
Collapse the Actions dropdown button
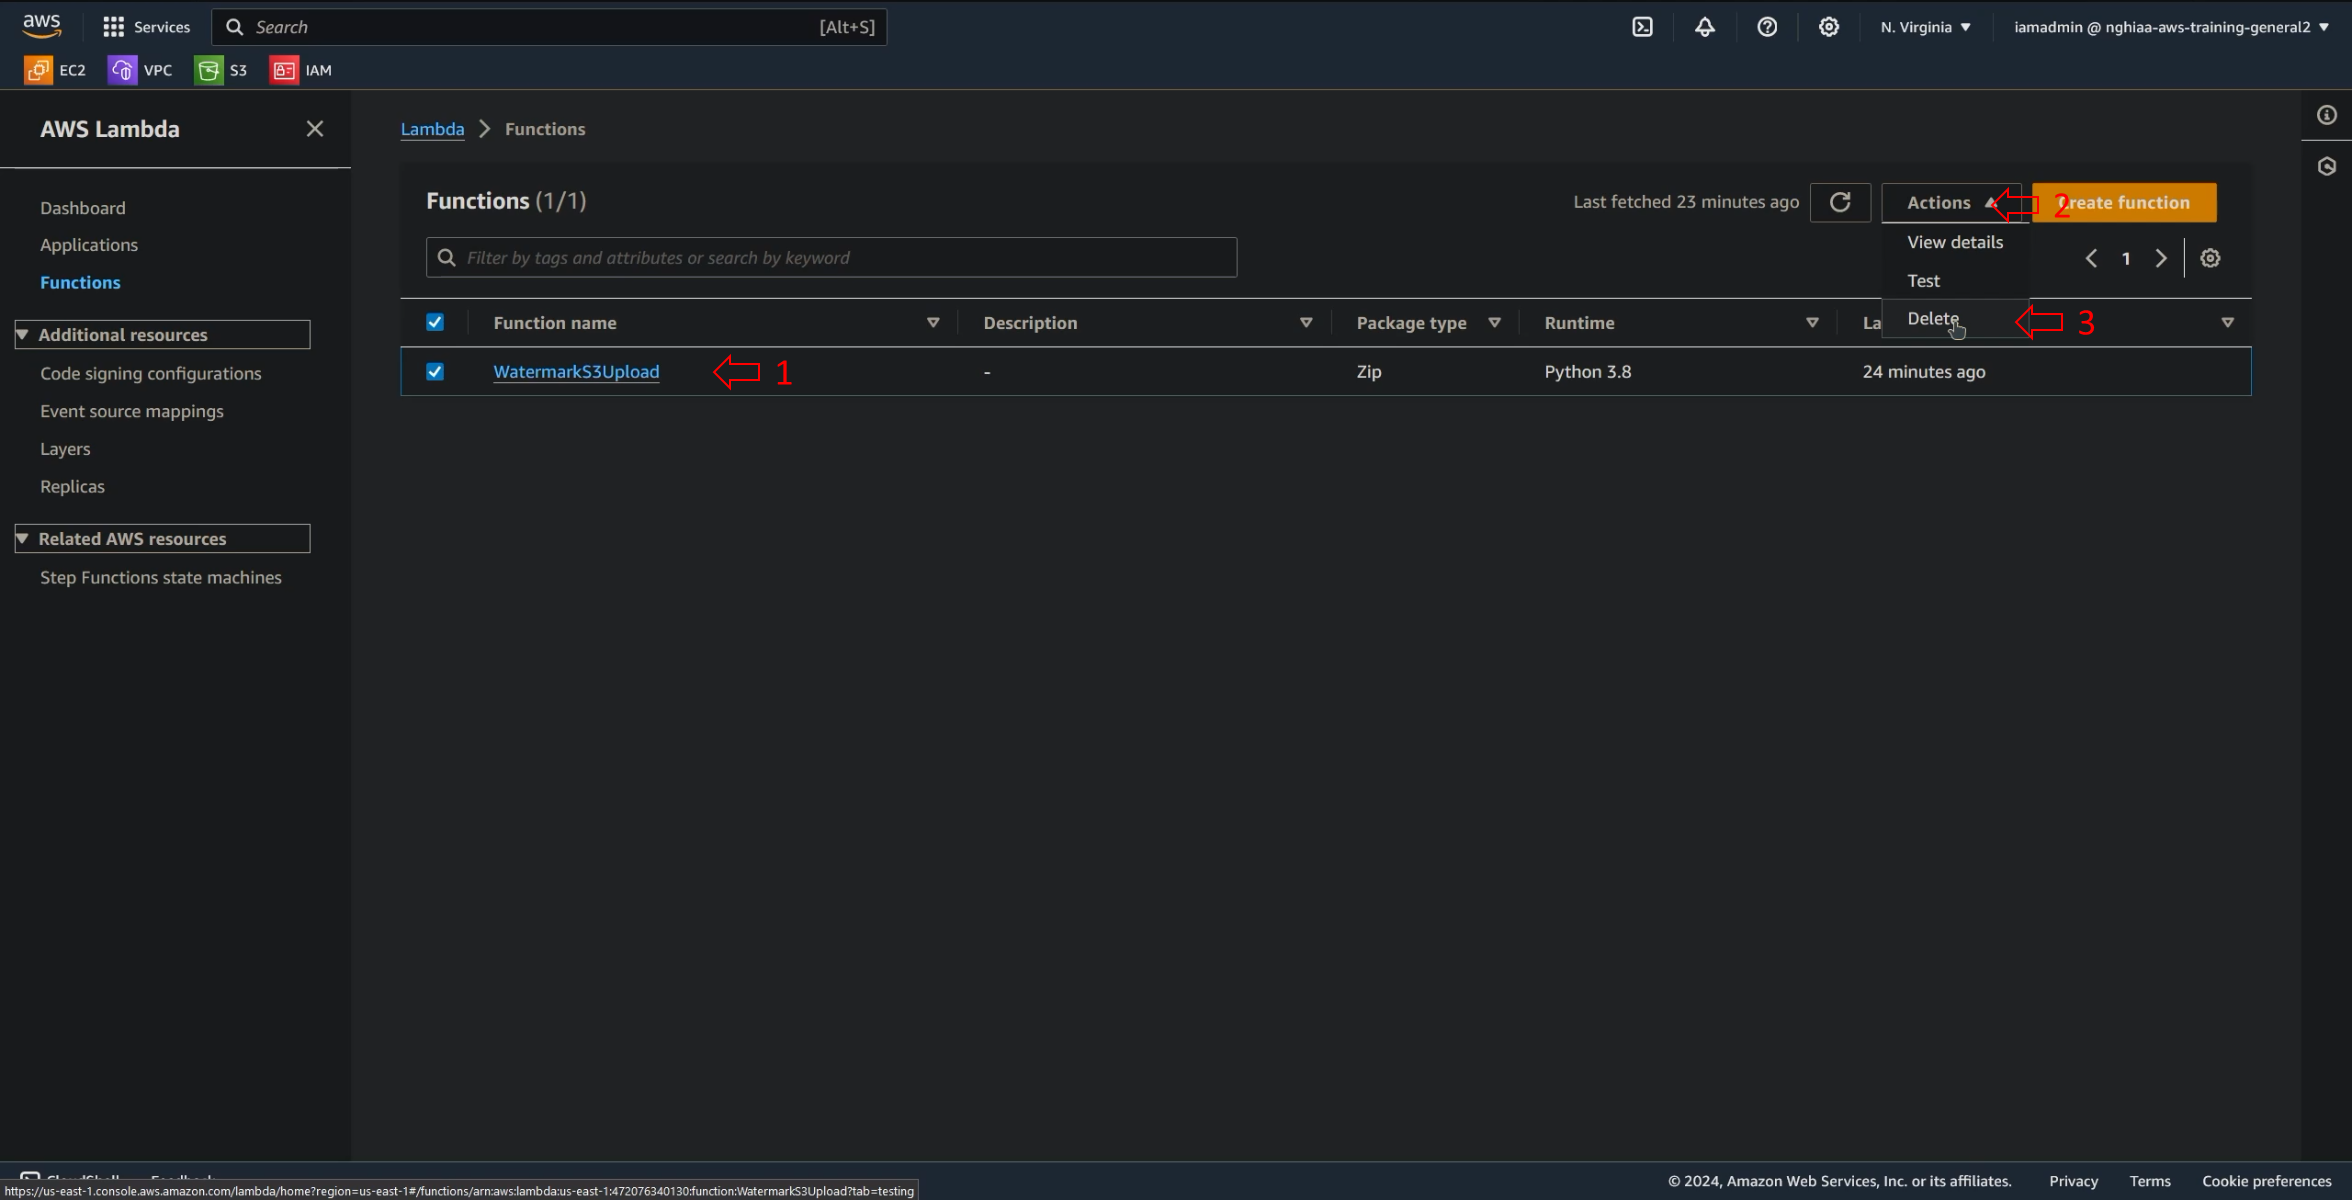pyautogui.click(x=1951, y=202)
